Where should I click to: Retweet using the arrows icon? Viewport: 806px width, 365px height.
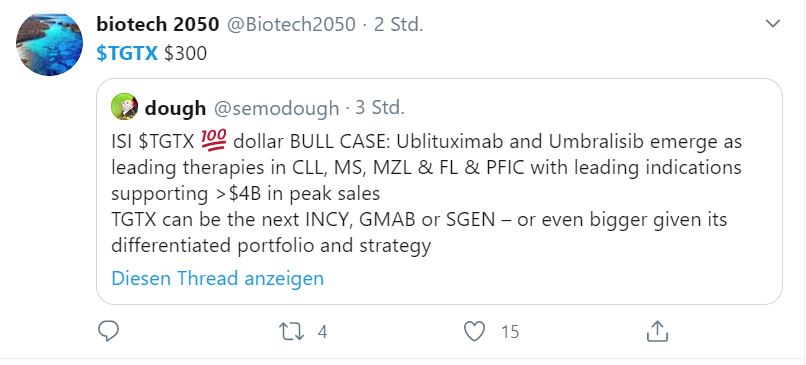pyautogui.click(x=291, y=332)
